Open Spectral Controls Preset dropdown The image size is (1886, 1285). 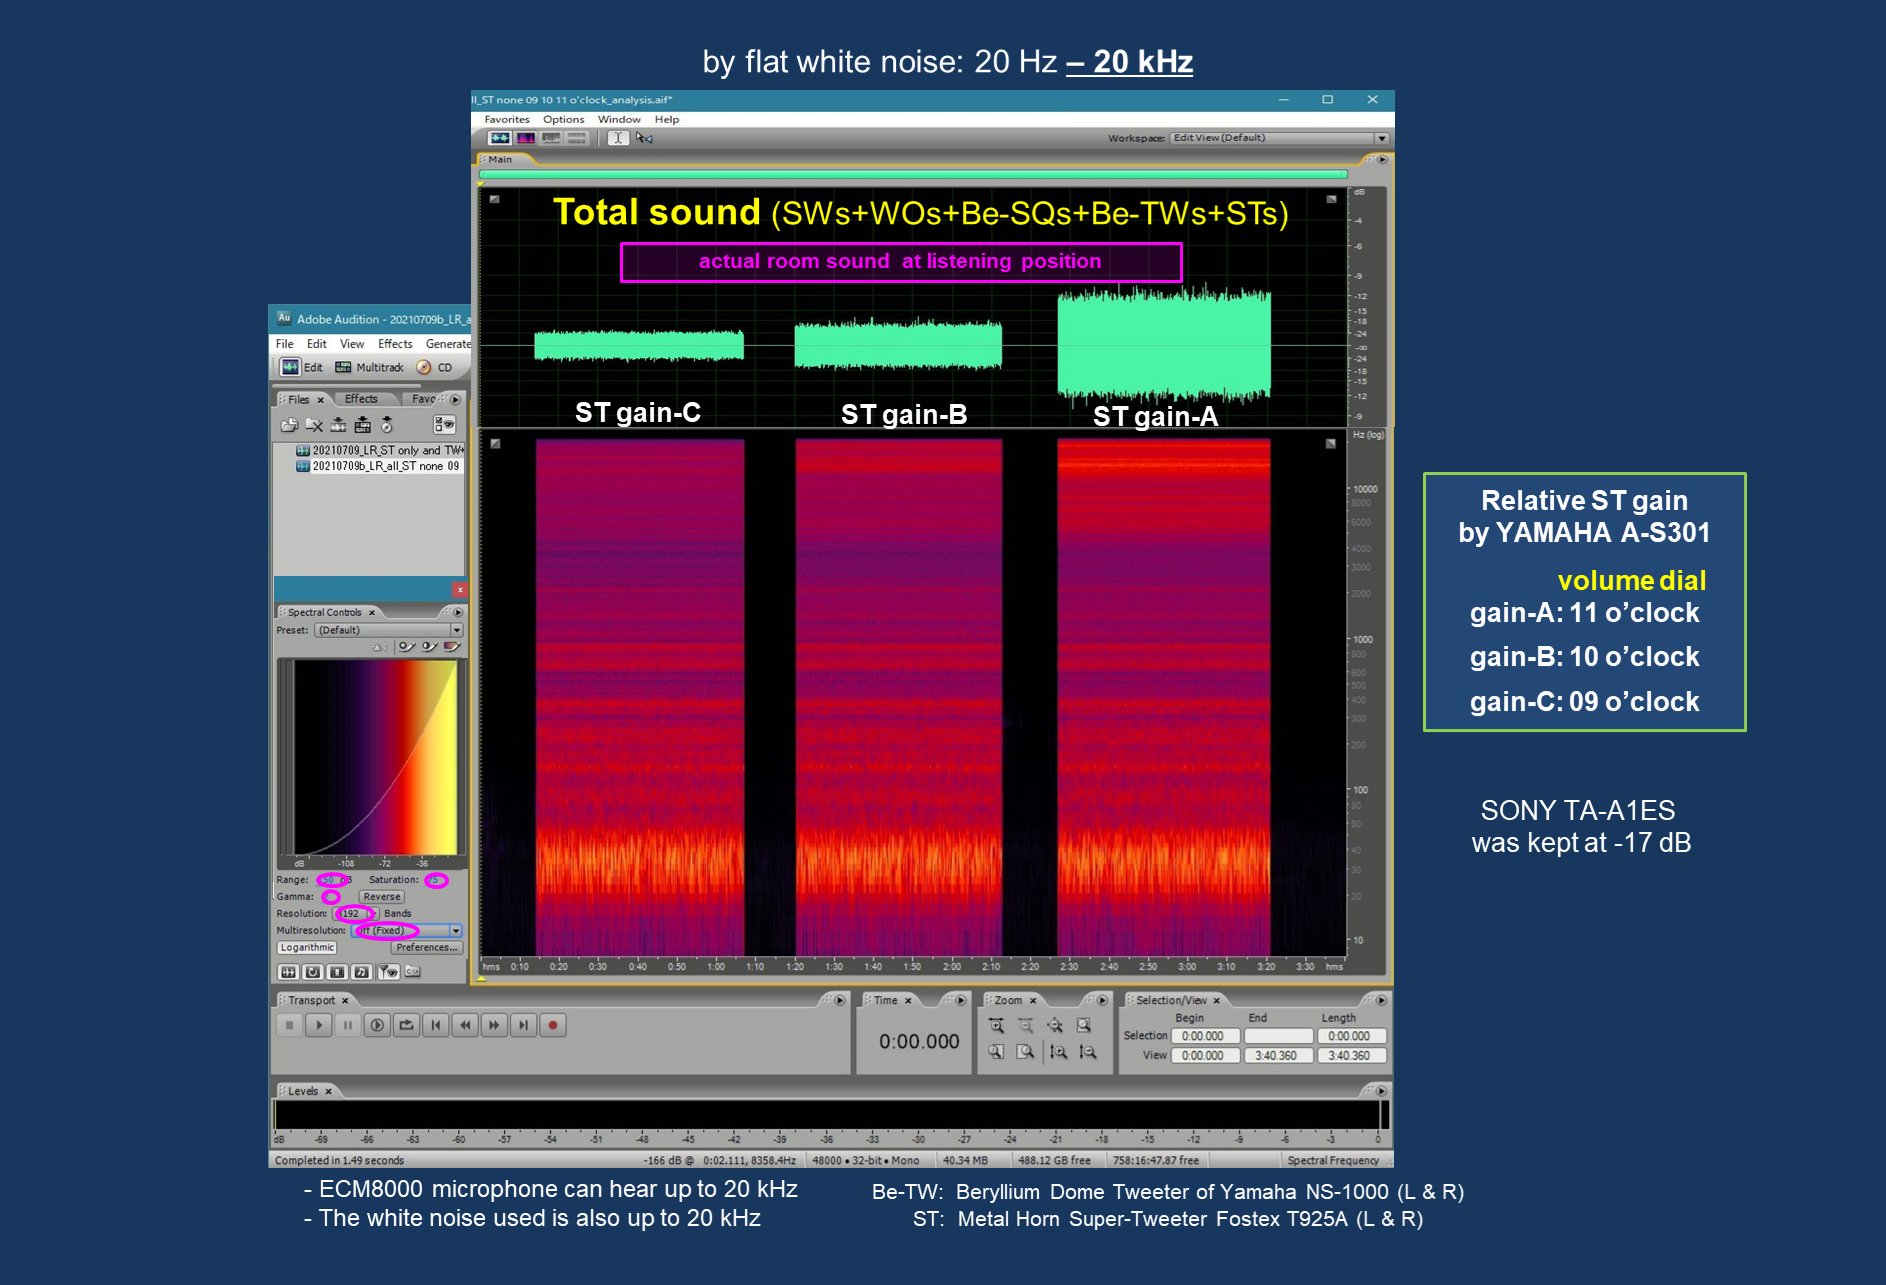point(388,630)
